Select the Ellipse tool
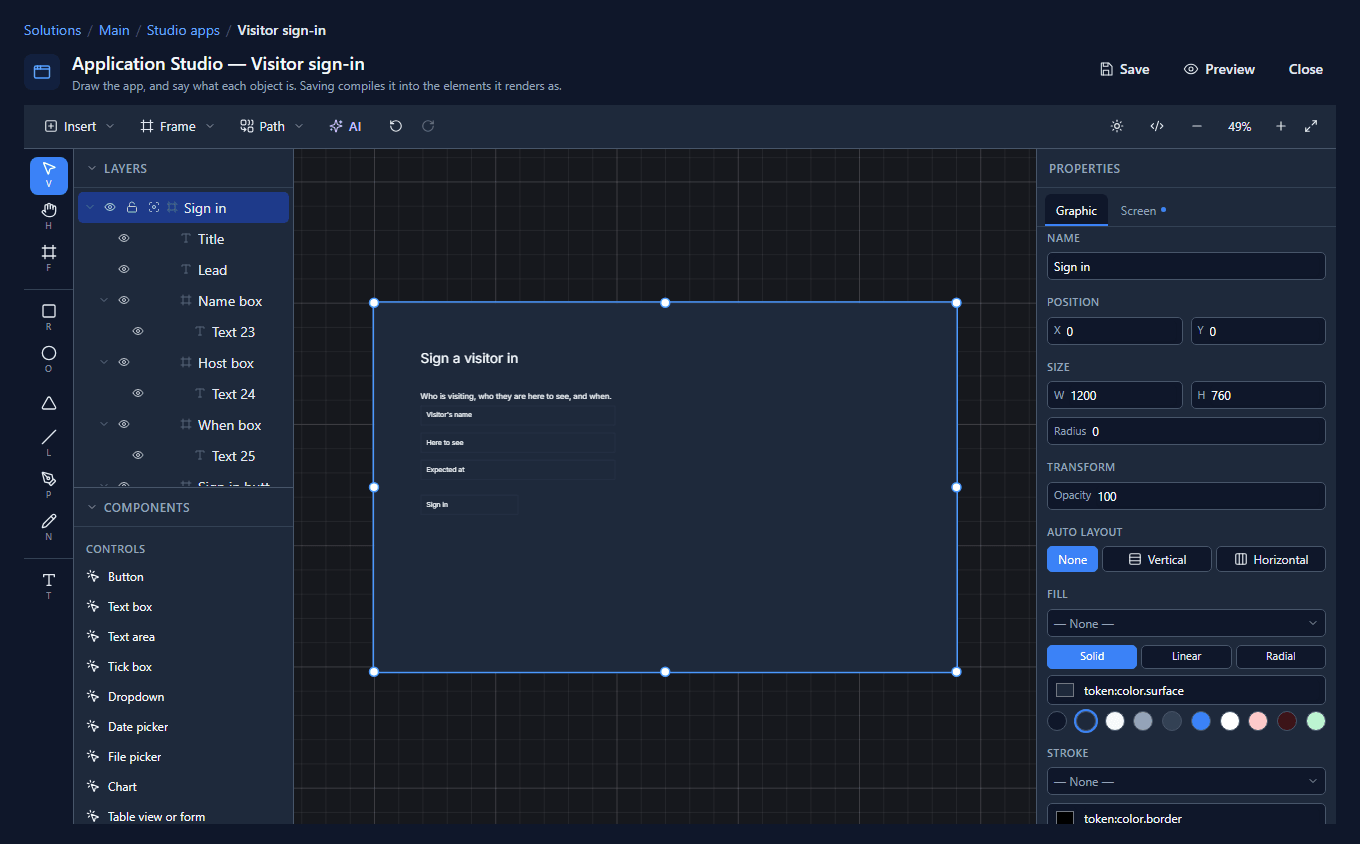The image size is (1360, 844). pos(49,358)
